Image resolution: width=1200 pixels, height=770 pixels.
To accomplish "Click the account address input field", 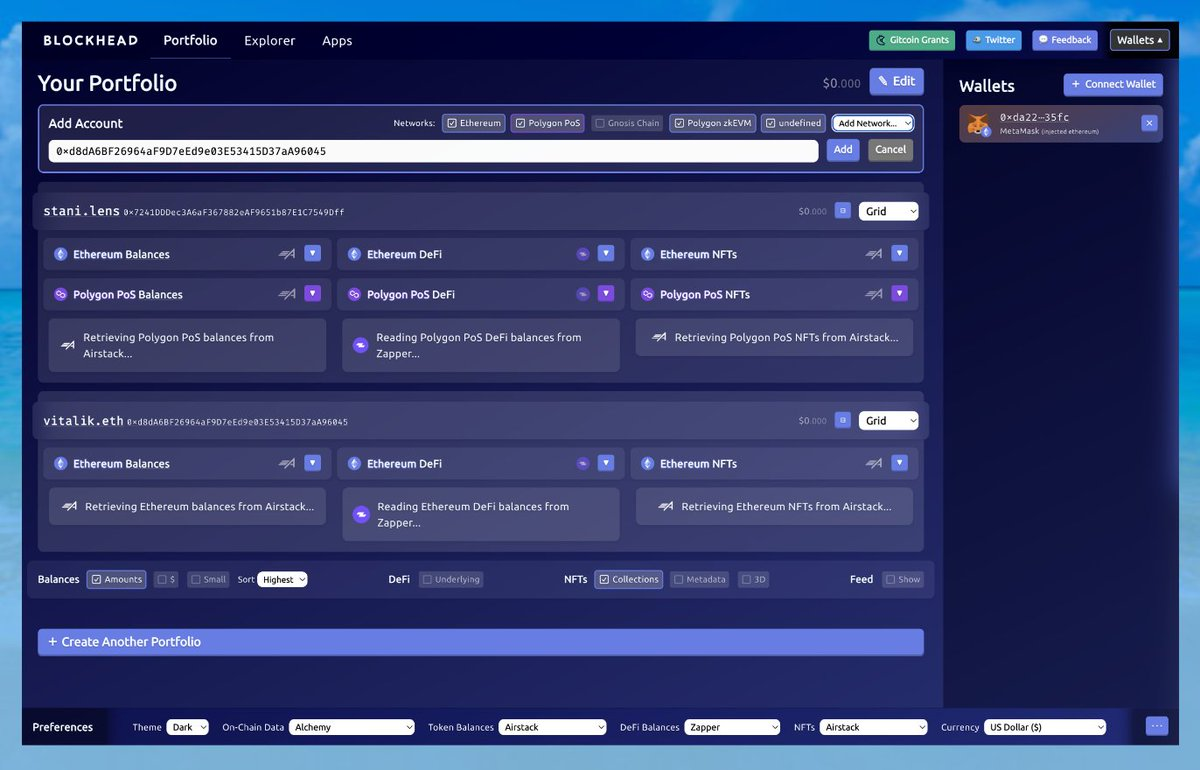I will point(433,151).
